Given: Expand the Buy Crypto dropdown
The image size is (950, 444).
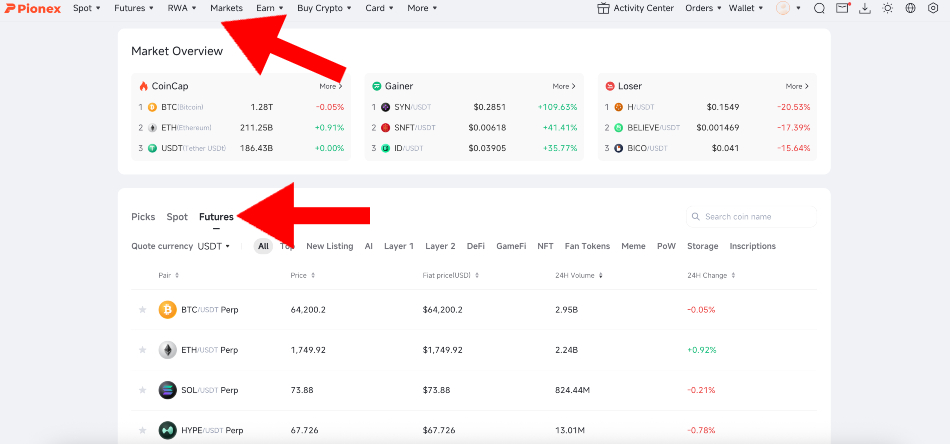Looking at the screenshot, I should (x=324, y=8).
